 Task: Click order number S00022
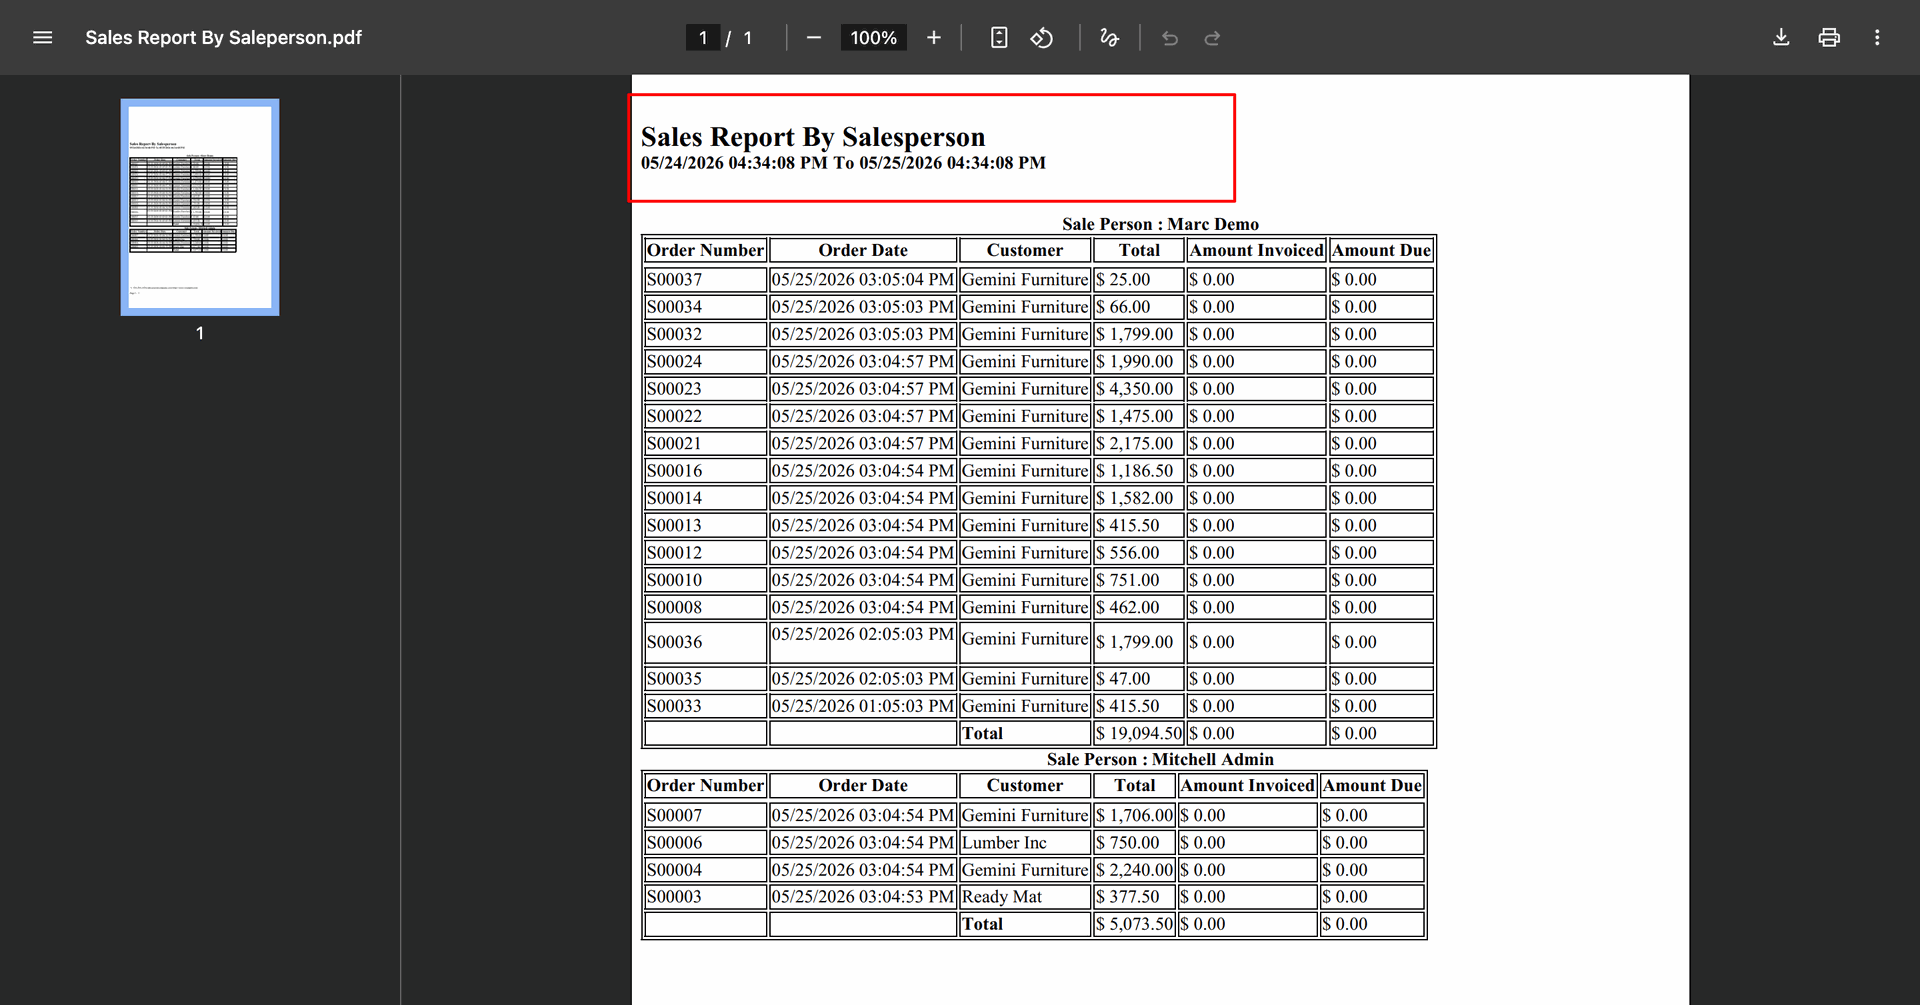675,416
